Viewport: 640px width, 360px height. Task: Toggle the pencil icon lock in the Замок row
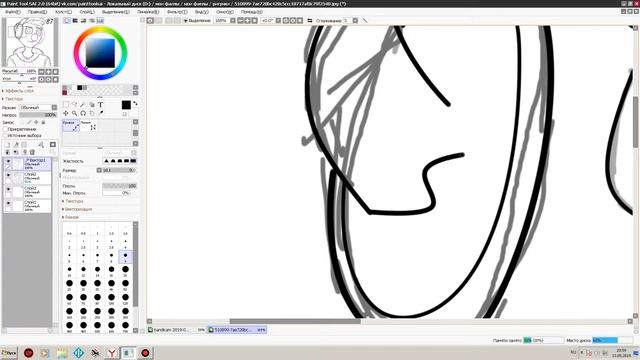click(29, 122)
